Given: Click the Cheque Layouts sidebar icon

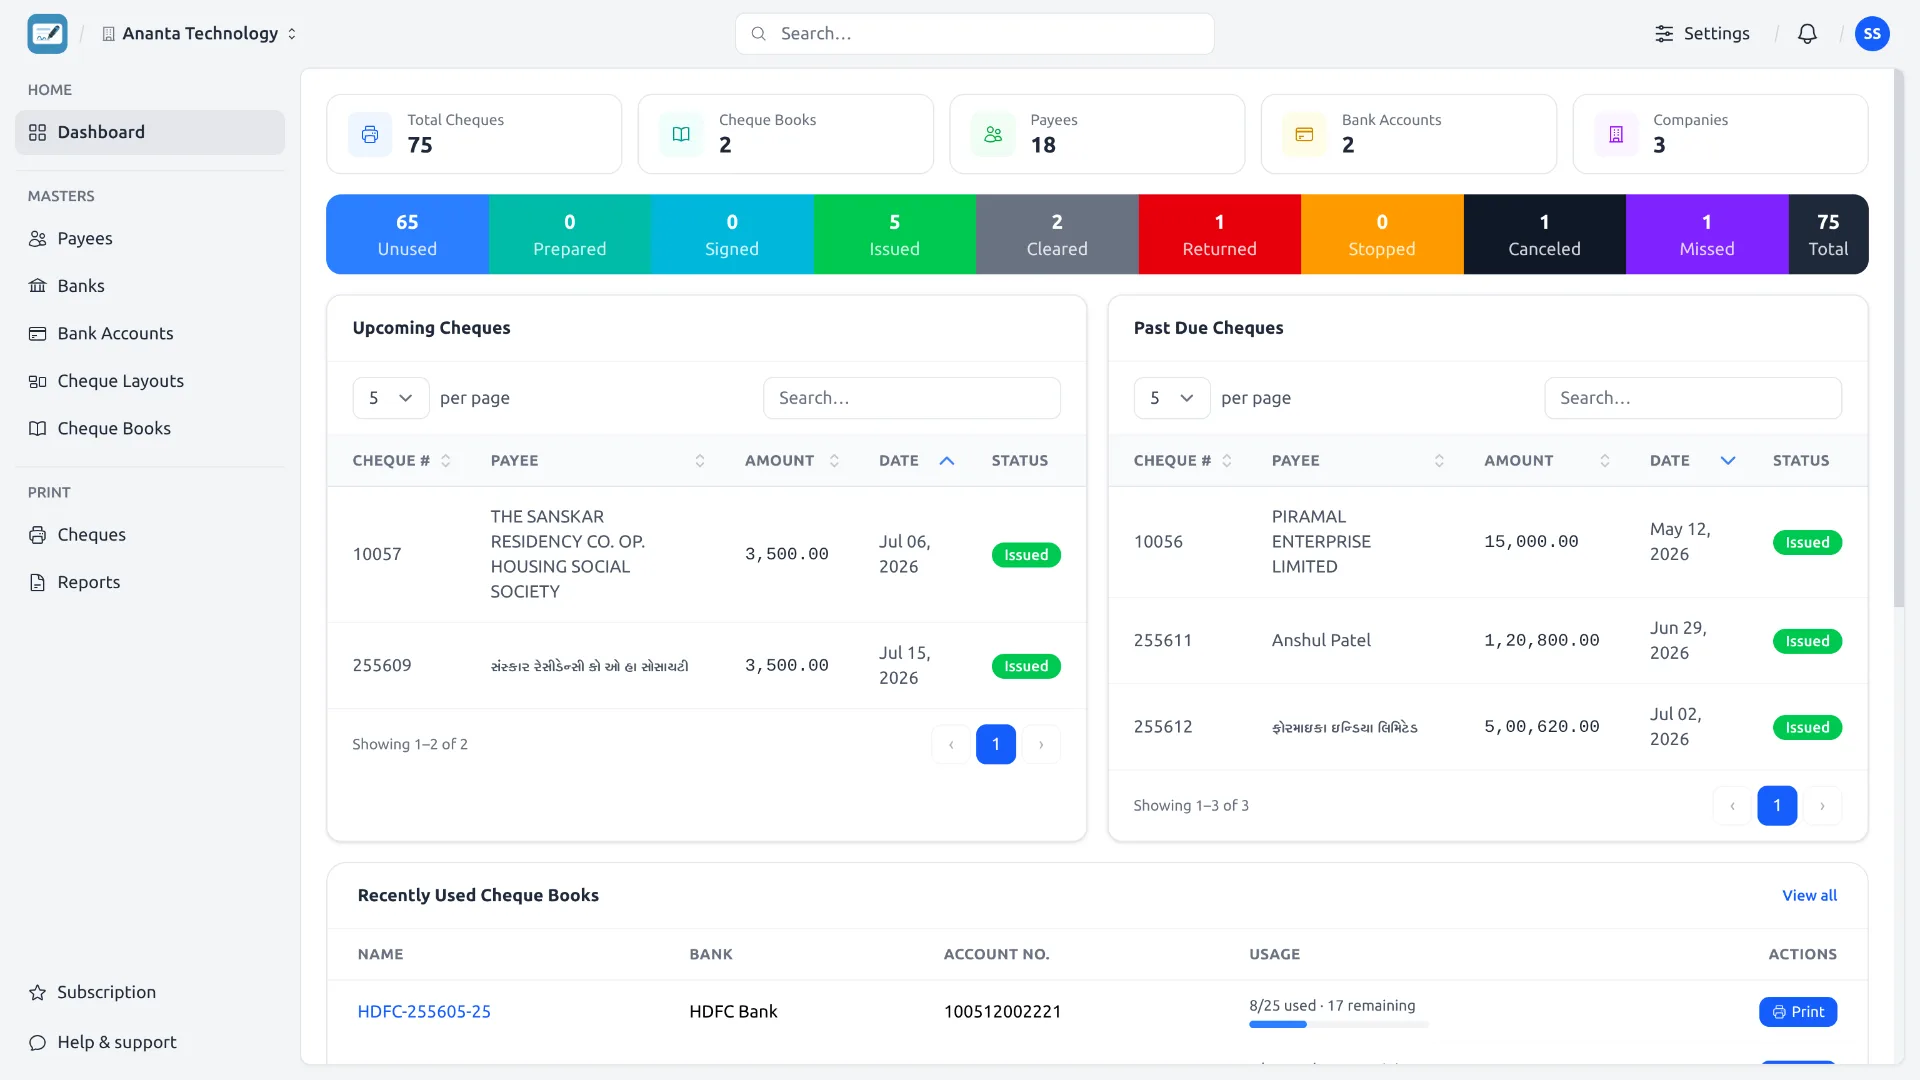Looking at the screenshot, I should [38, 381].
